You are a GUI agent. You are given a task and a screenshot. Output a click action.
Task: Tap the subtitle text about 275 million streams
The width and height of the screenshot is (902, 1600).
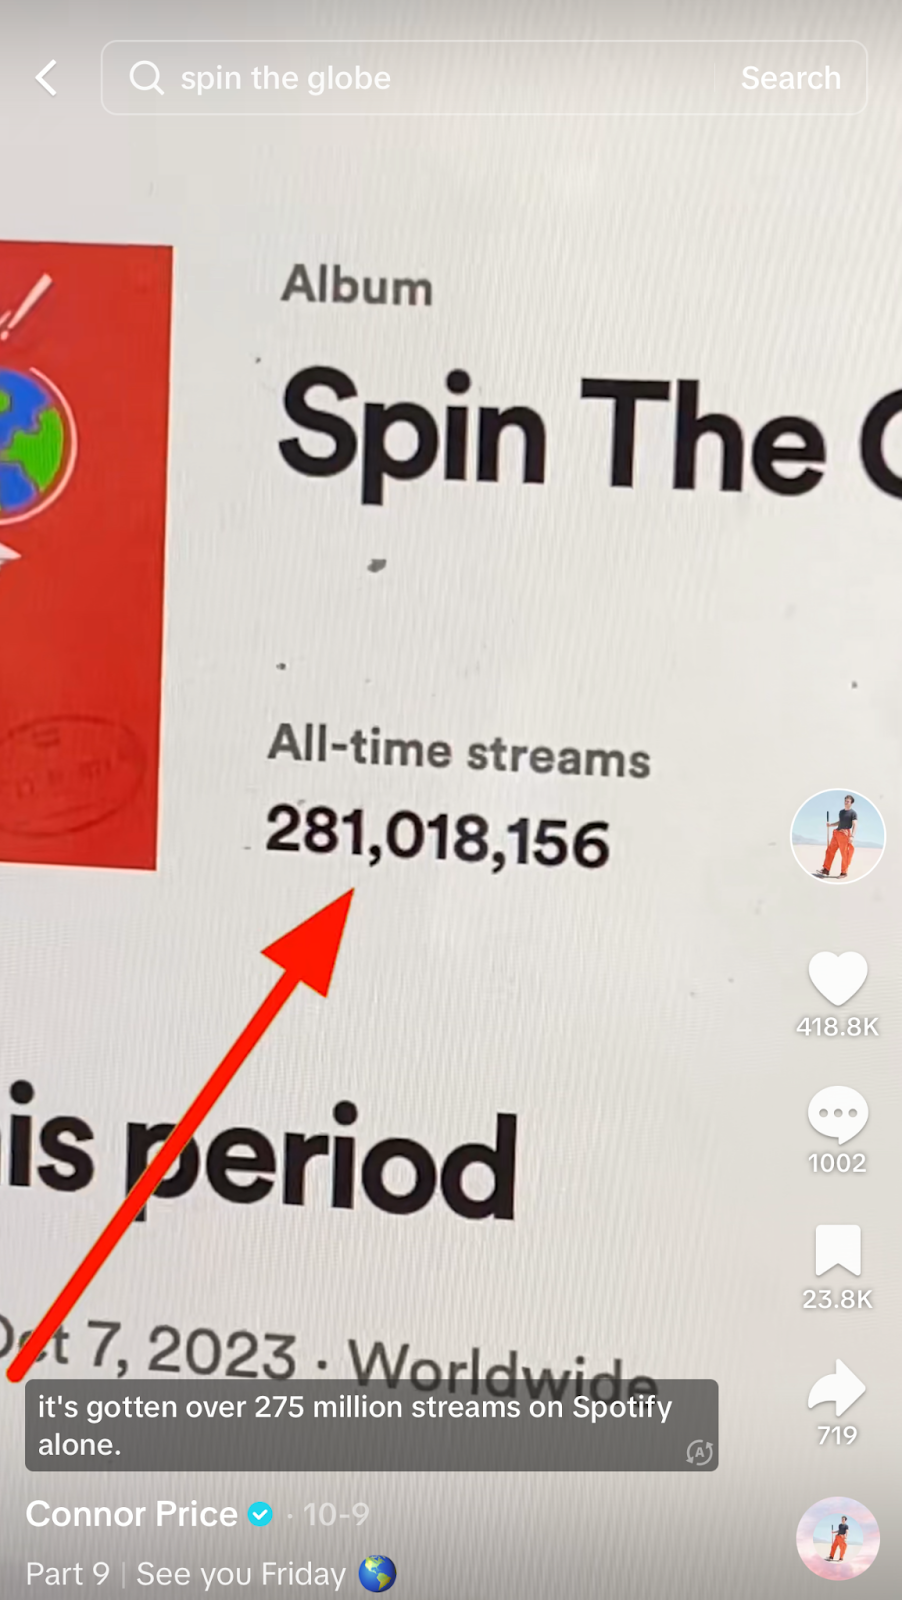pyautogui.click(x=355, y=1425)
